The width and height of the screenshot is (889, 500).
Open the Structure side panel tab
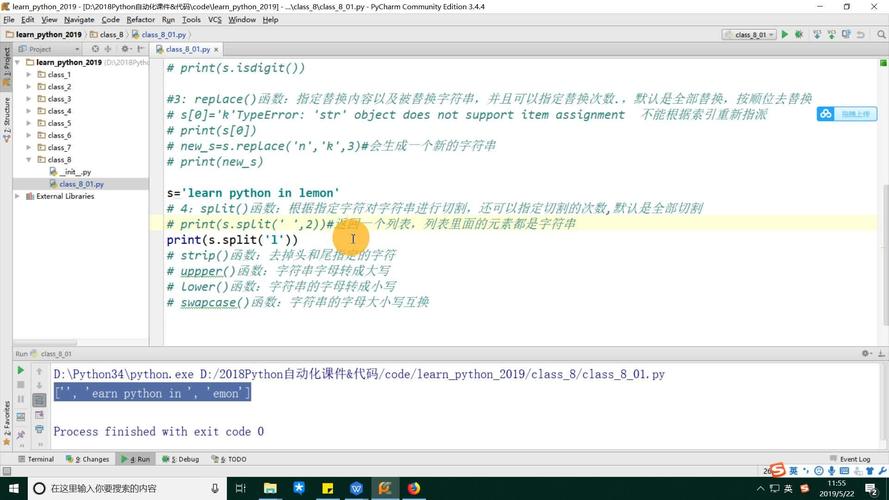click(x=6, y=120)
